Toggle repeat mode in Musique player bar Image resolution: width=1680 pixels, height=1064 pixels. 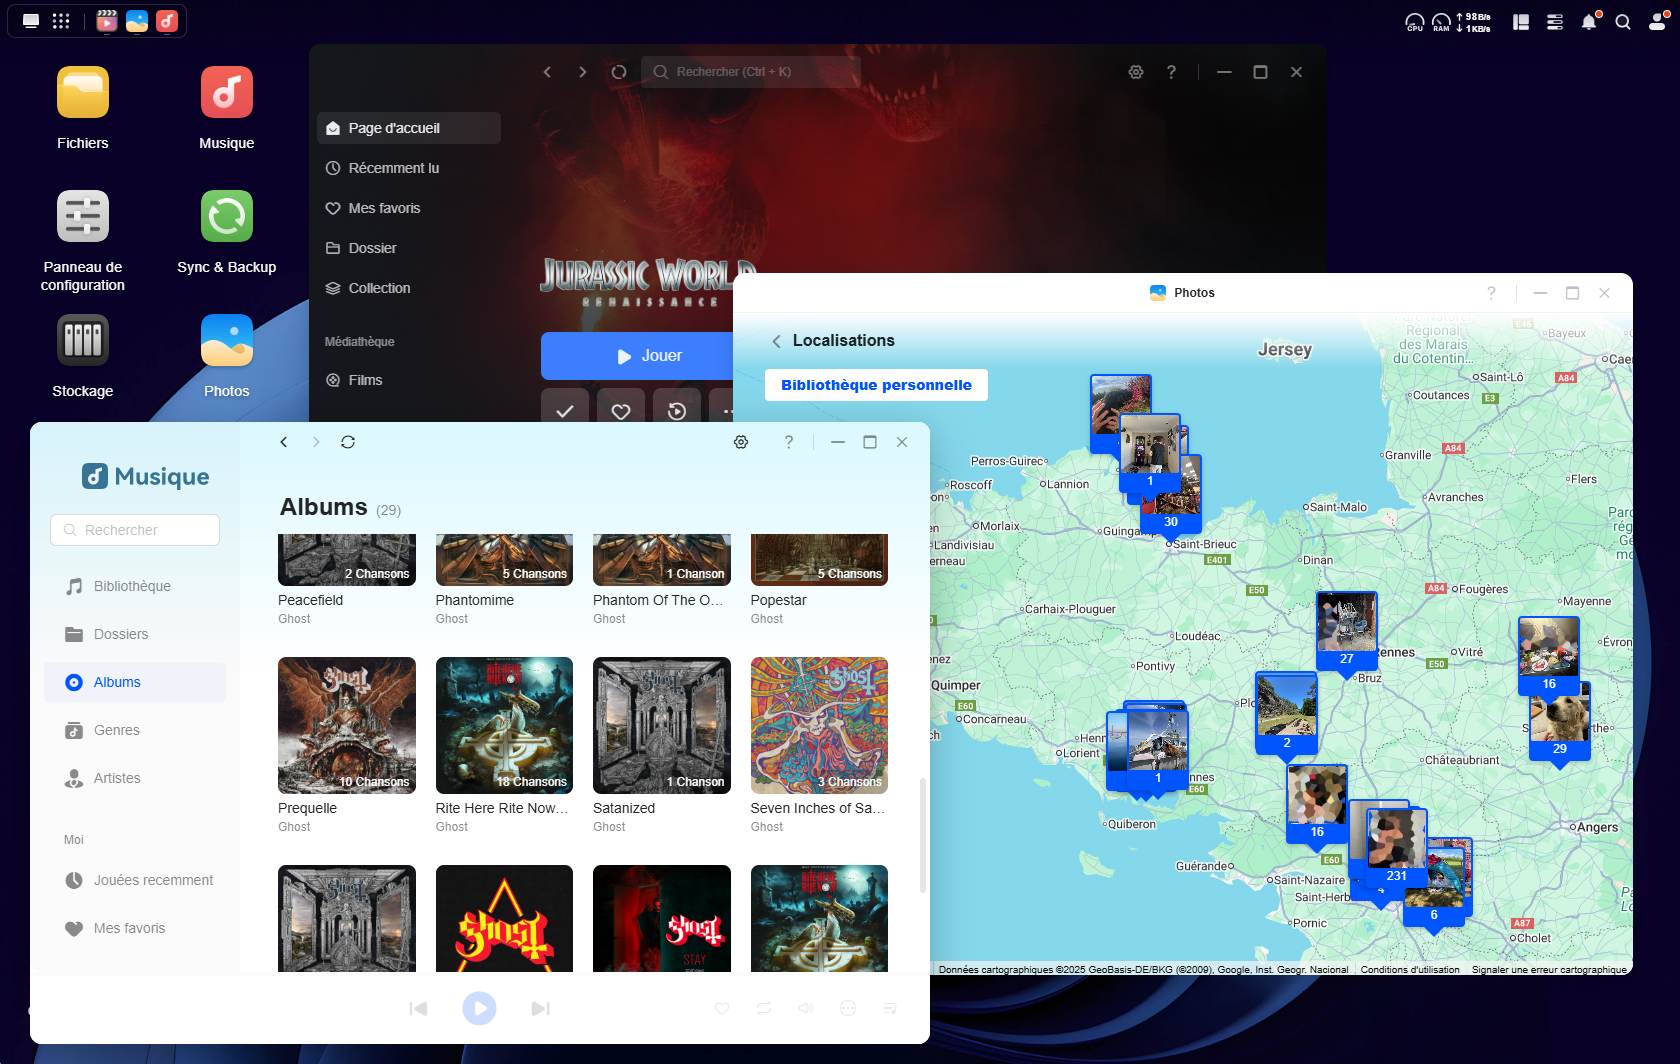click(764, 1008)
